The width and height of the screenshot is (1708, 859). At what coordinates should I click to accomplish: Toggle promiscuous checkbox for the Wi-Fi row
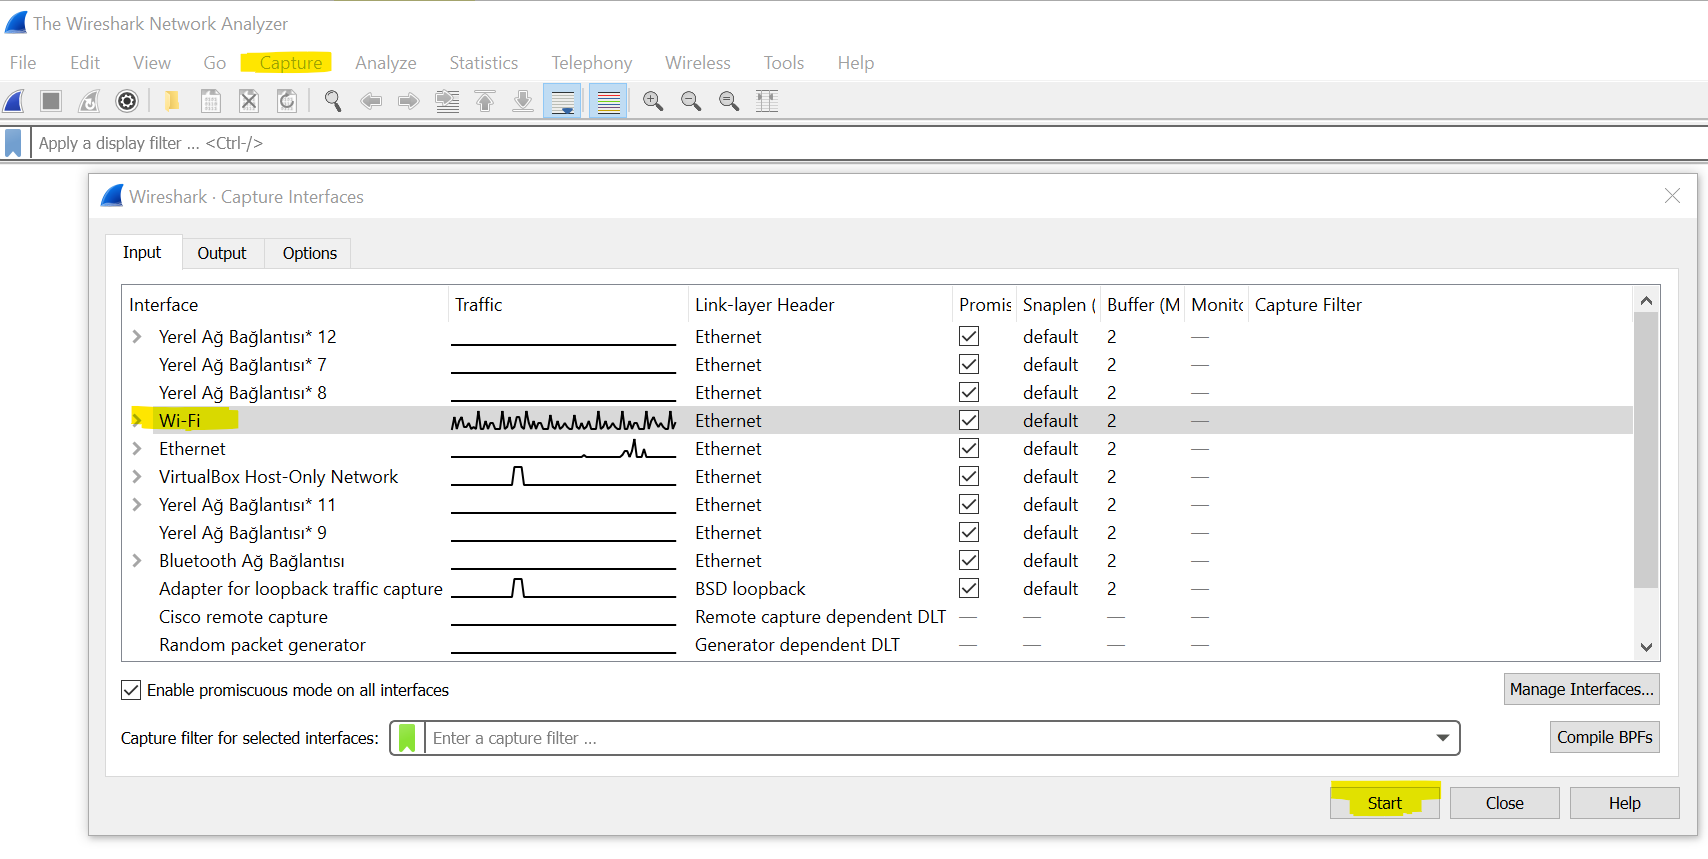(969, 420)
